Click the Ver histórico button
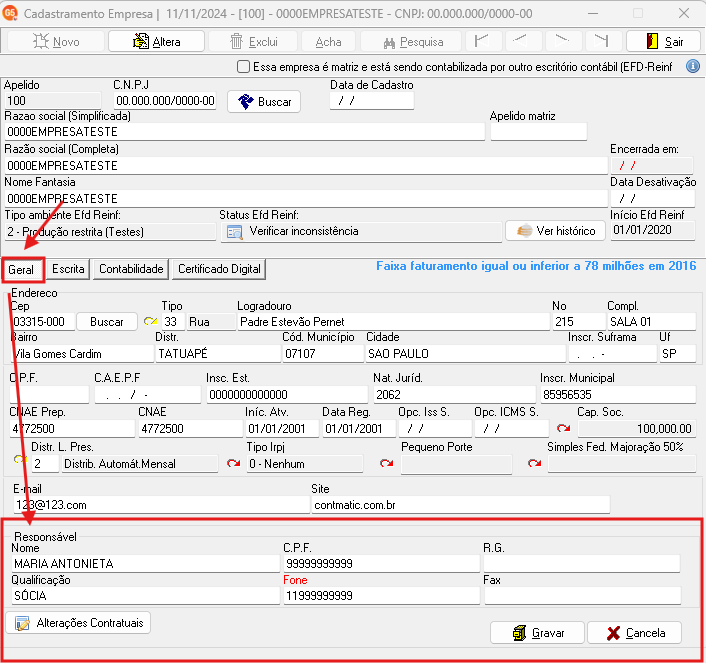The width and height of the screenshot is (706, 663). [x=555, y=231]
